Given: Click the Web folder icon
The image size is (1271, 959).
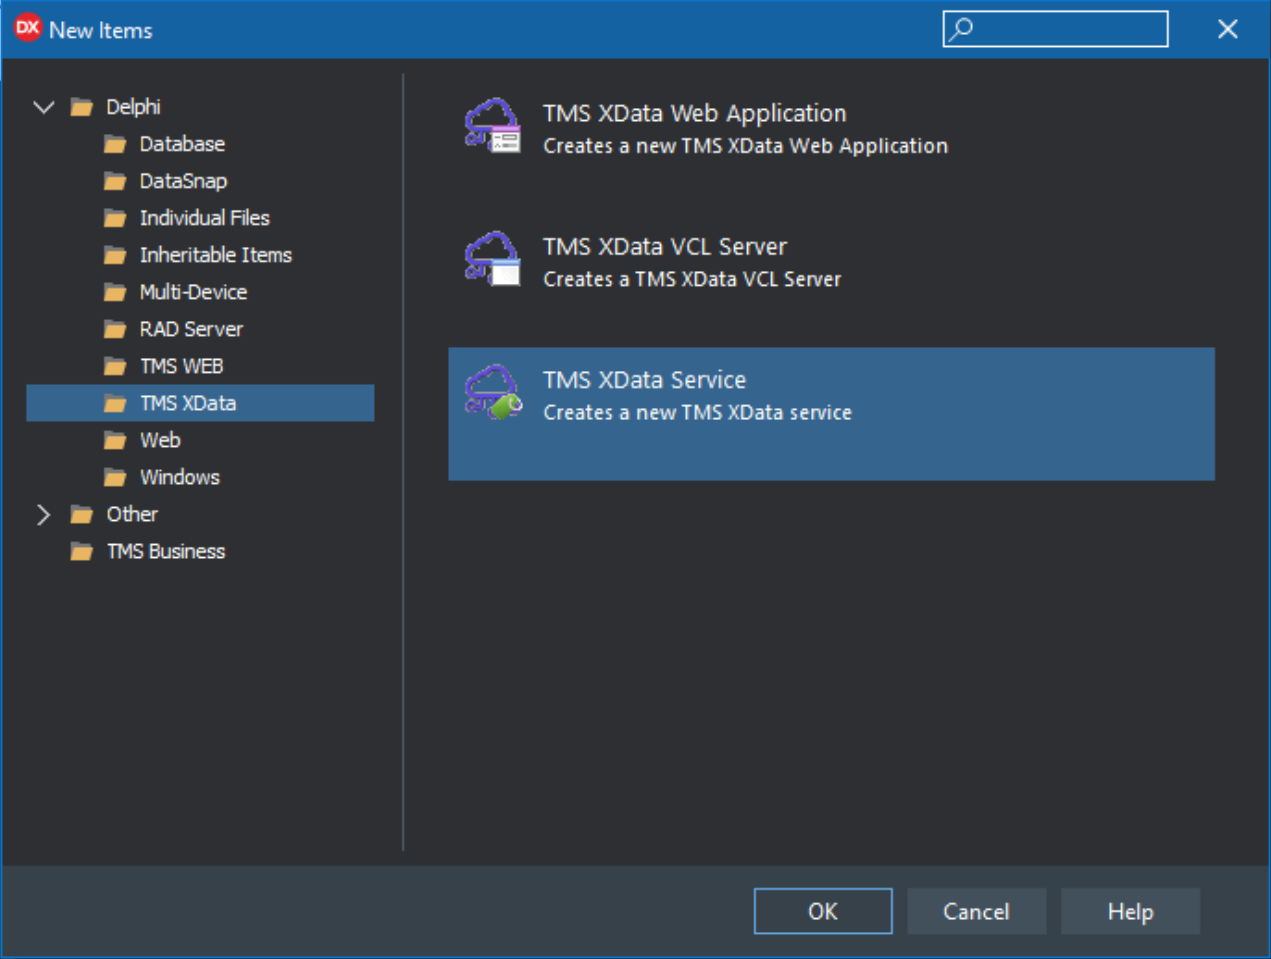Looking at the screenshot, I should pyautogui.click(x=115, y=440).
